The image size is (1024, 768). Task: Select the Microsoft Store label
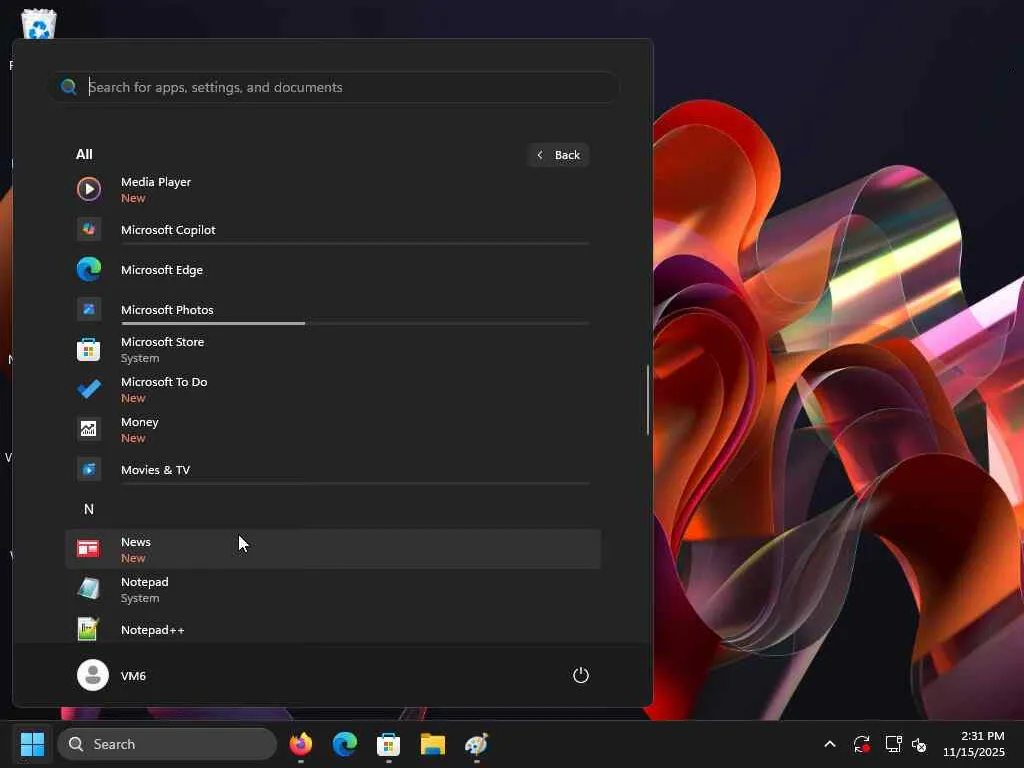pos(162,342)
